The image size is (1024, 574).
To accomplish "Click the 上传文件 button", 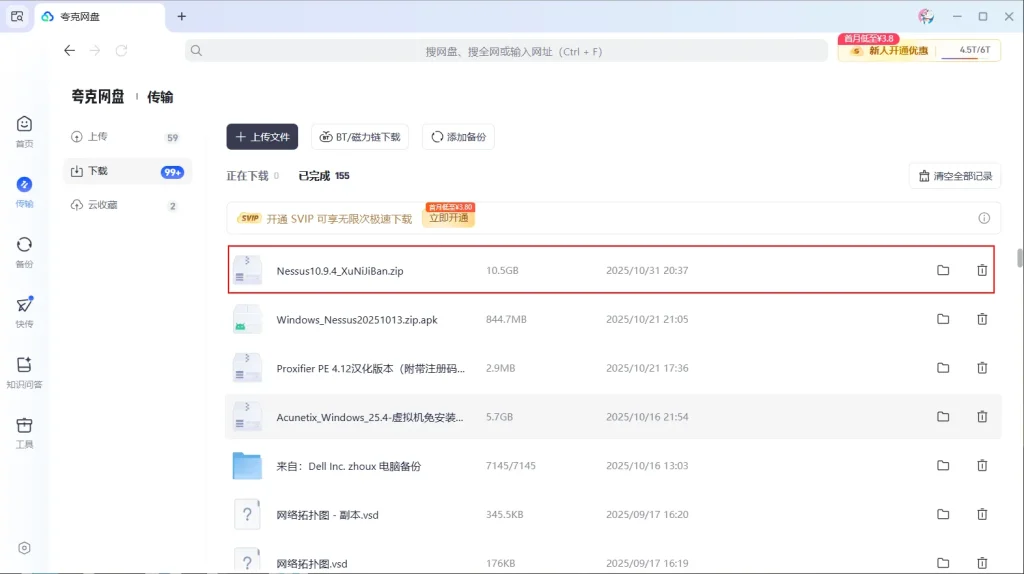I will tap(262, 137).
